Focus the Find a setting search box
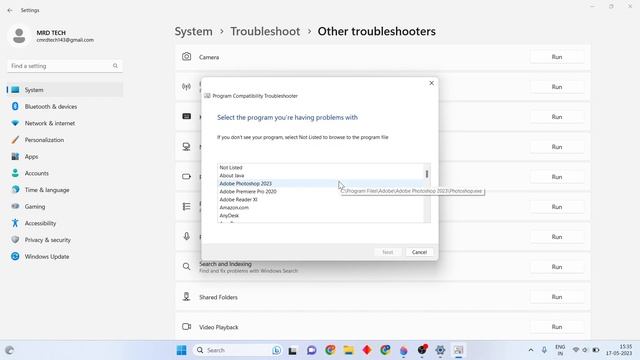 point(64,66)
